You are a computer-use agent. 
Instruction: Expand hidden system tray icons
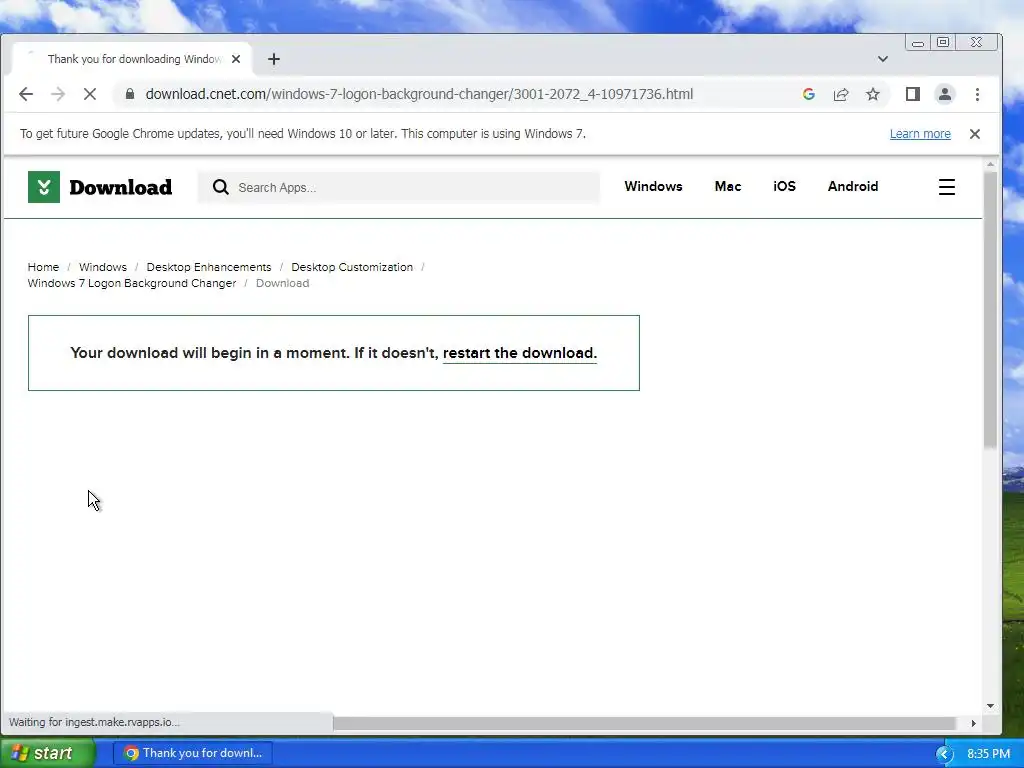pyautogui.click(x=944, y=754)
